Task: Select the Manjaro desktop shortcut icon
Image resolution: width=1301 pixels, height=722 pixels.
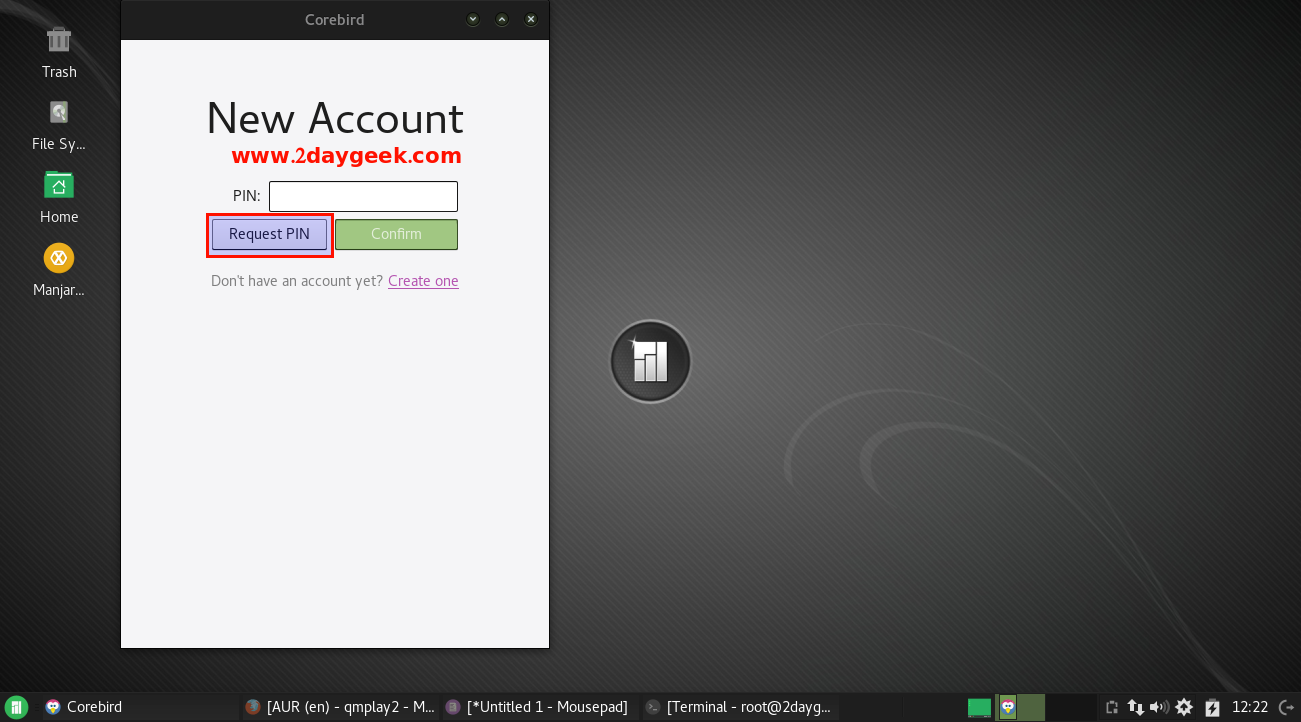Action: [x=59, y=258]
